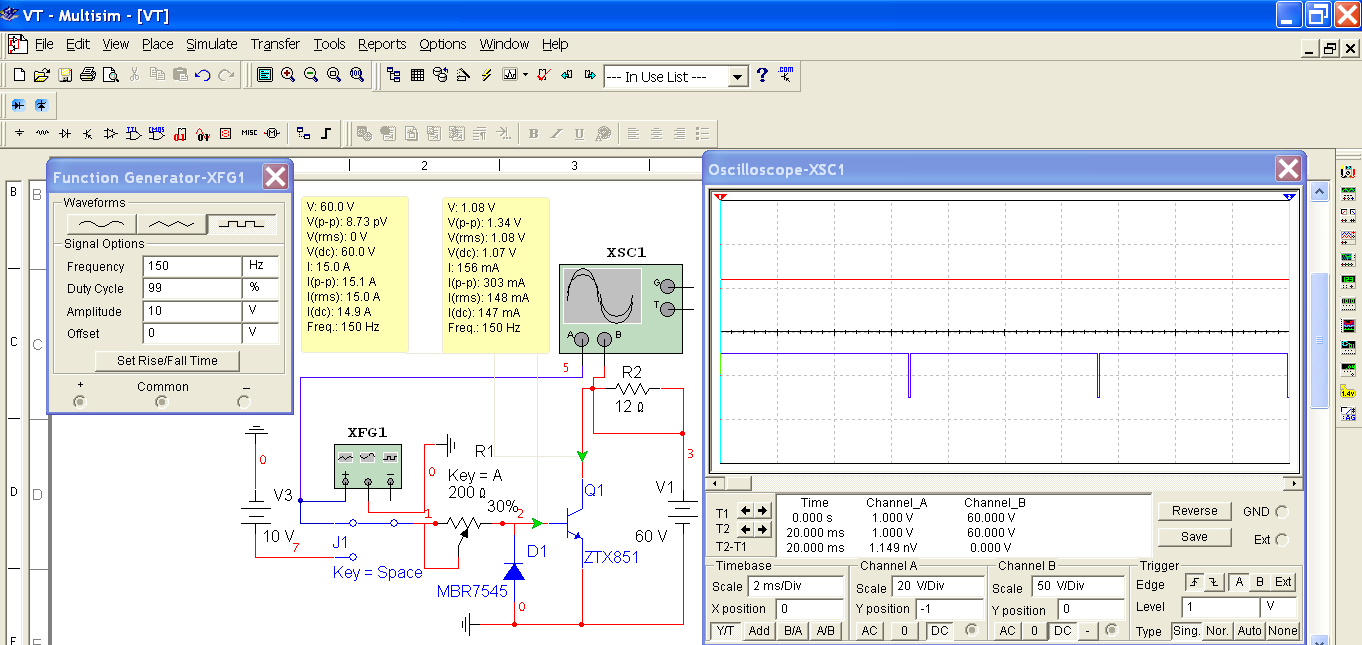Screen dimensions: 1362x645
Task: Open the Simulate menu
Action: [x=211, y=44]
